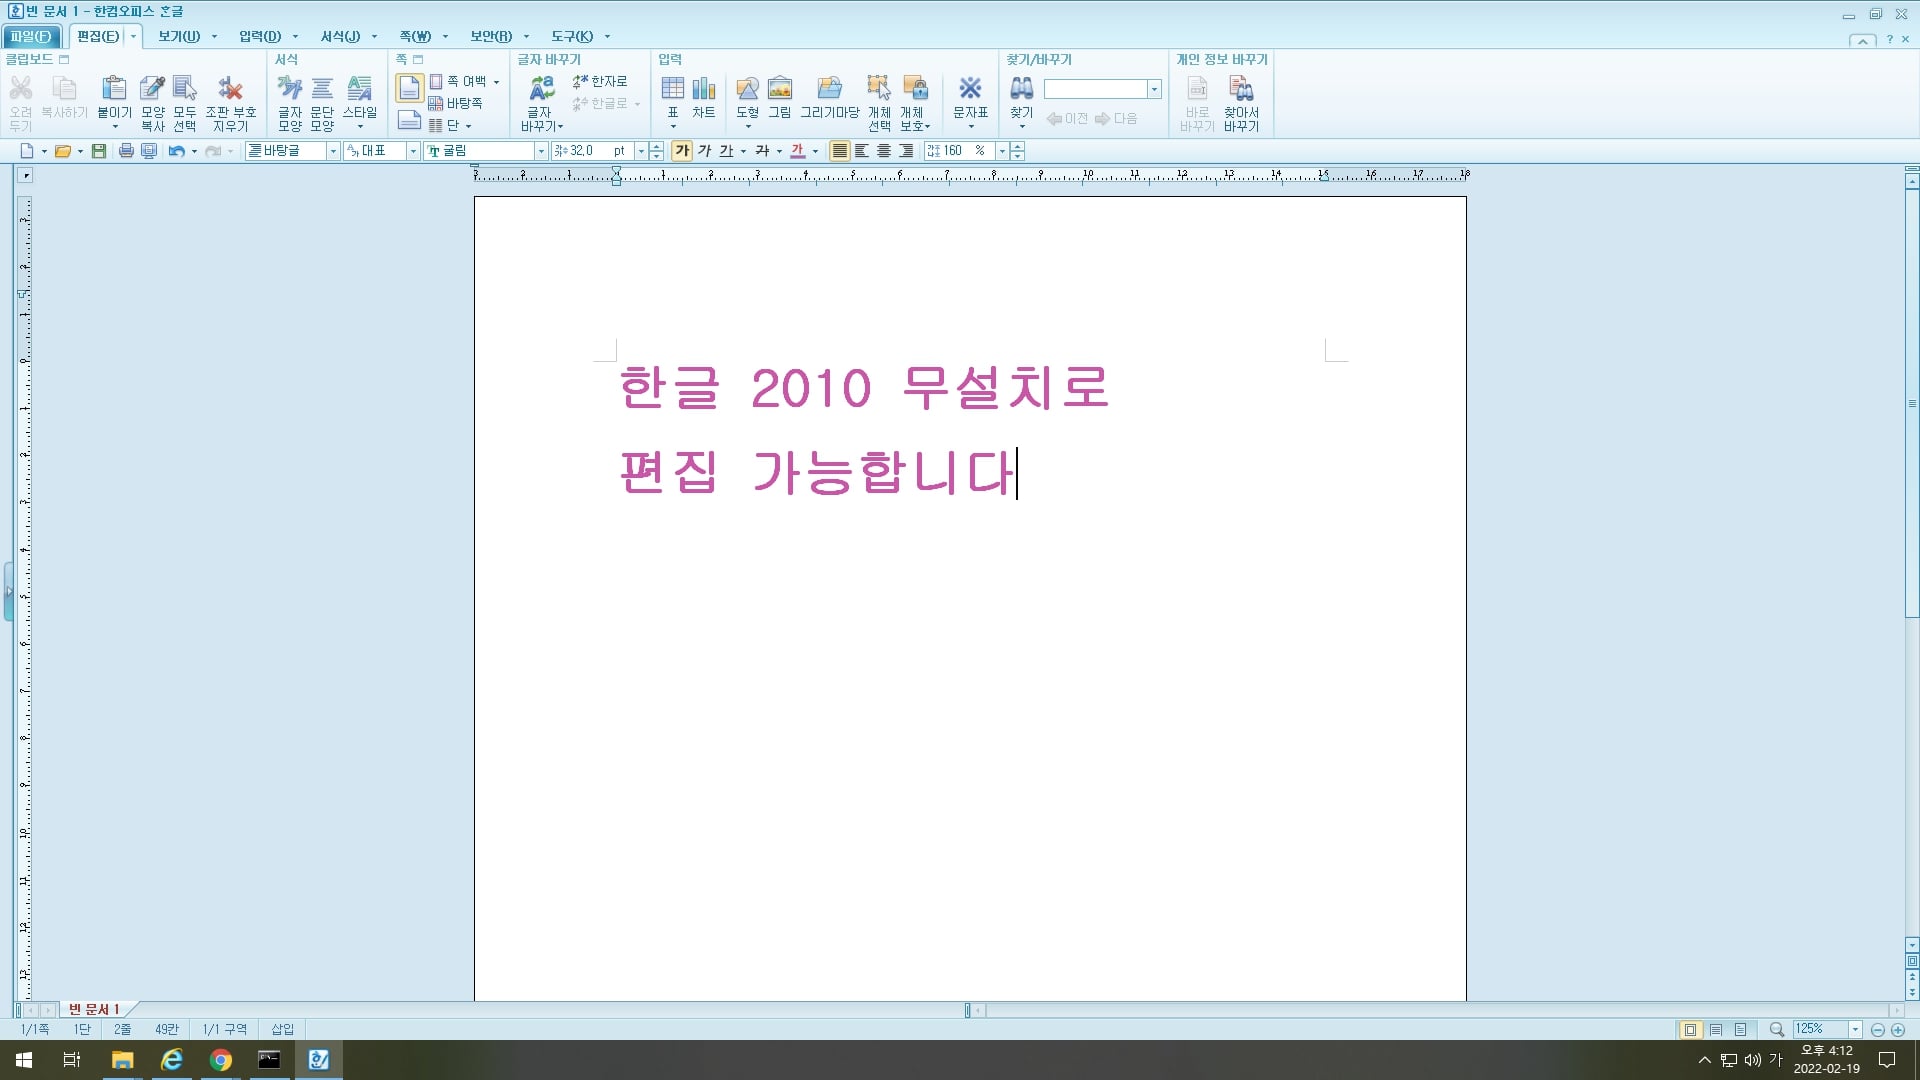Viewport: 1920px width, 1080px height.
Task: Open font color 가 red underline button
Action: pos(797,151)
